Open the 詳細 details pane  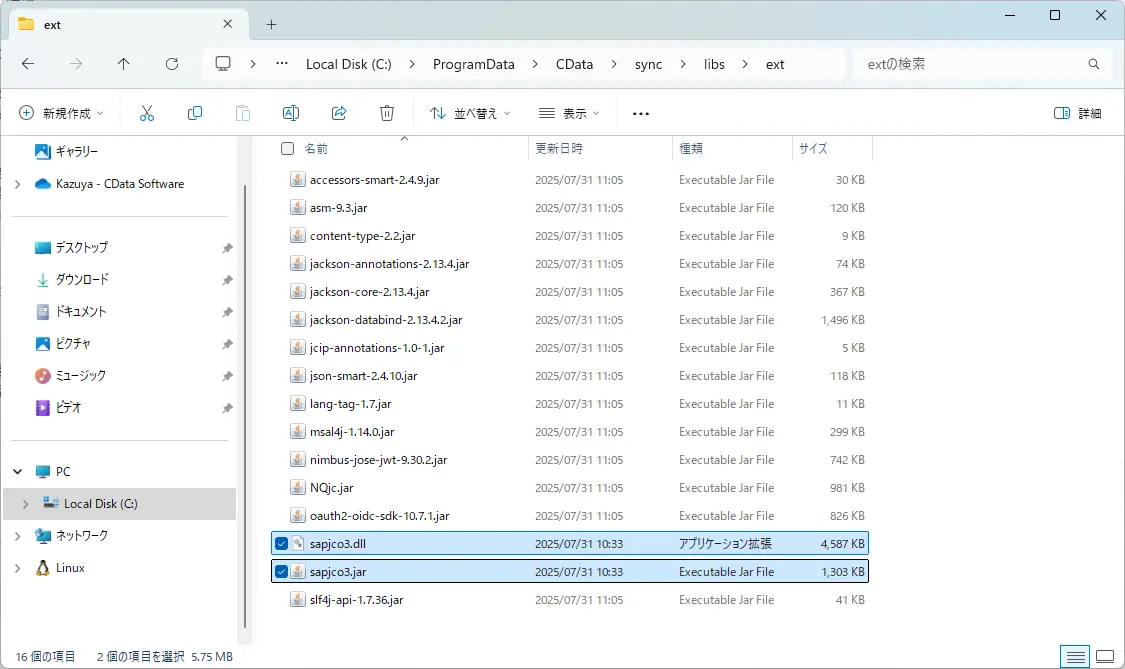1081,113
